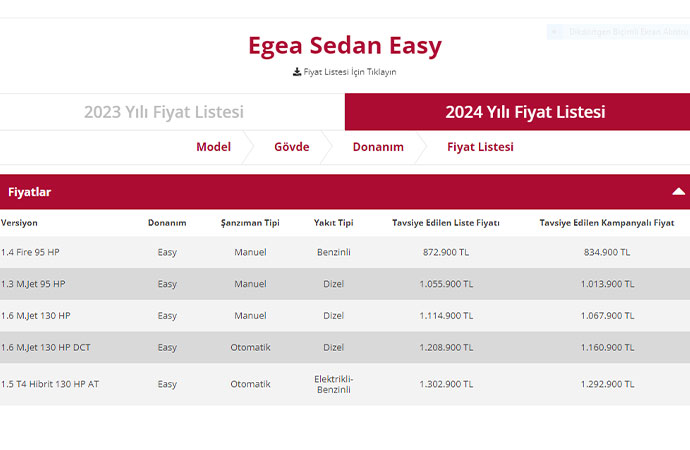This screenshot has height=450, width=690.
Task: Select the Fiyat Listesi breadcrumb step
Action: [x=480, y=147]
